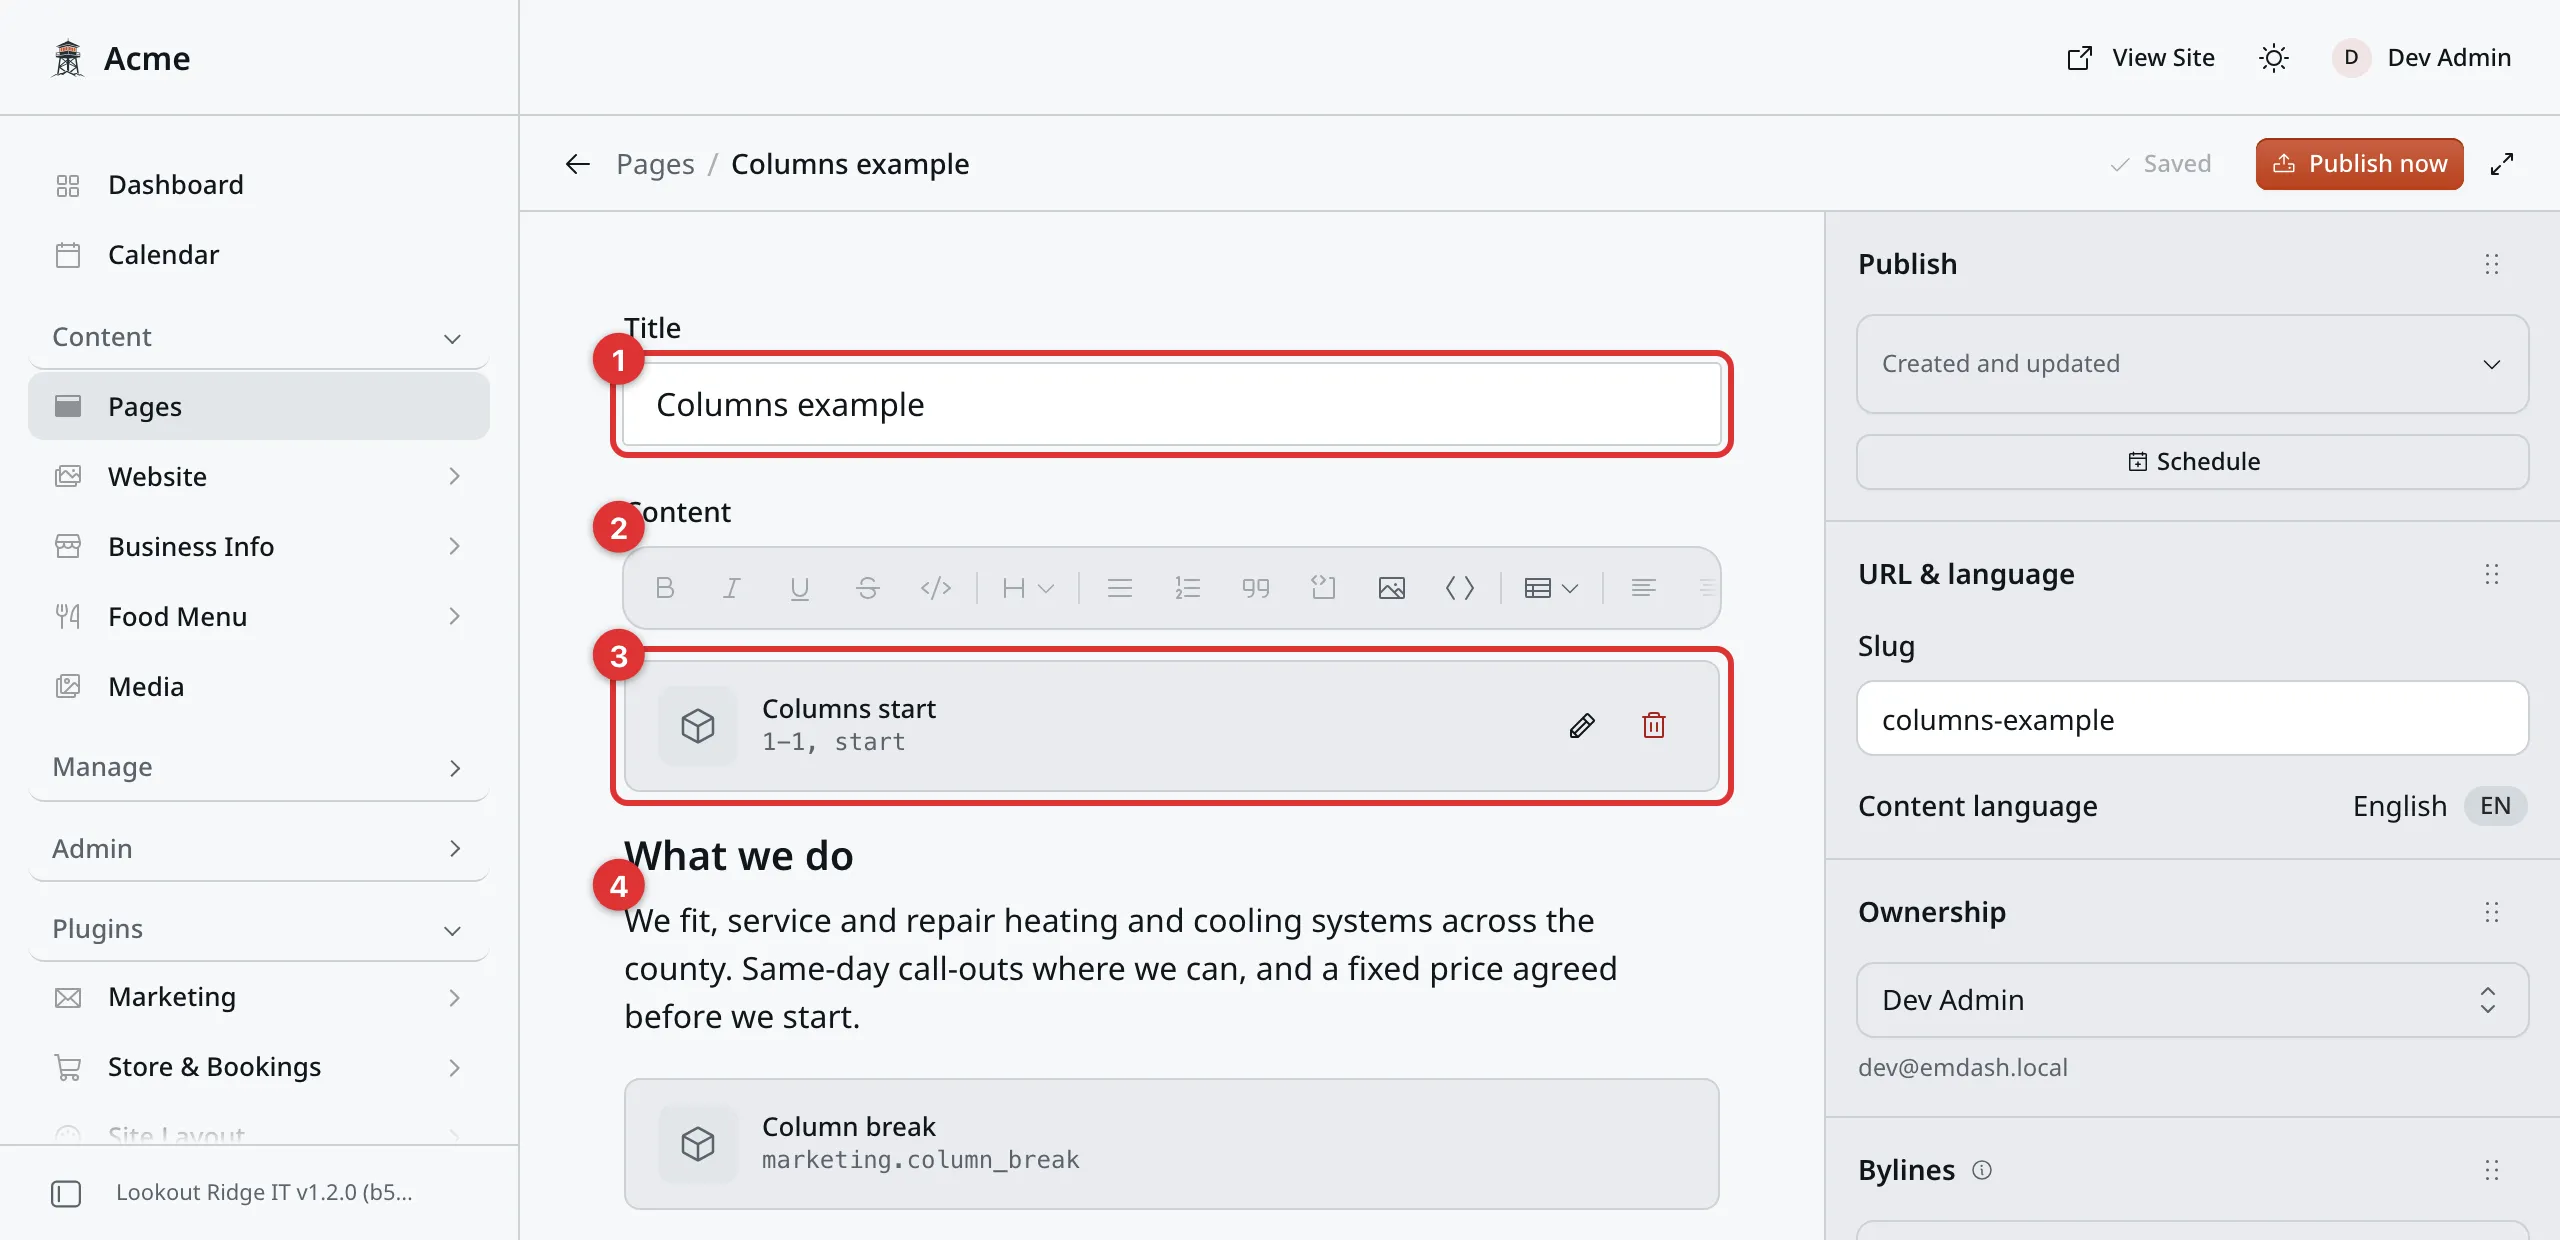
Task: Insert a numbered list
Action: tap(1188, 588)
